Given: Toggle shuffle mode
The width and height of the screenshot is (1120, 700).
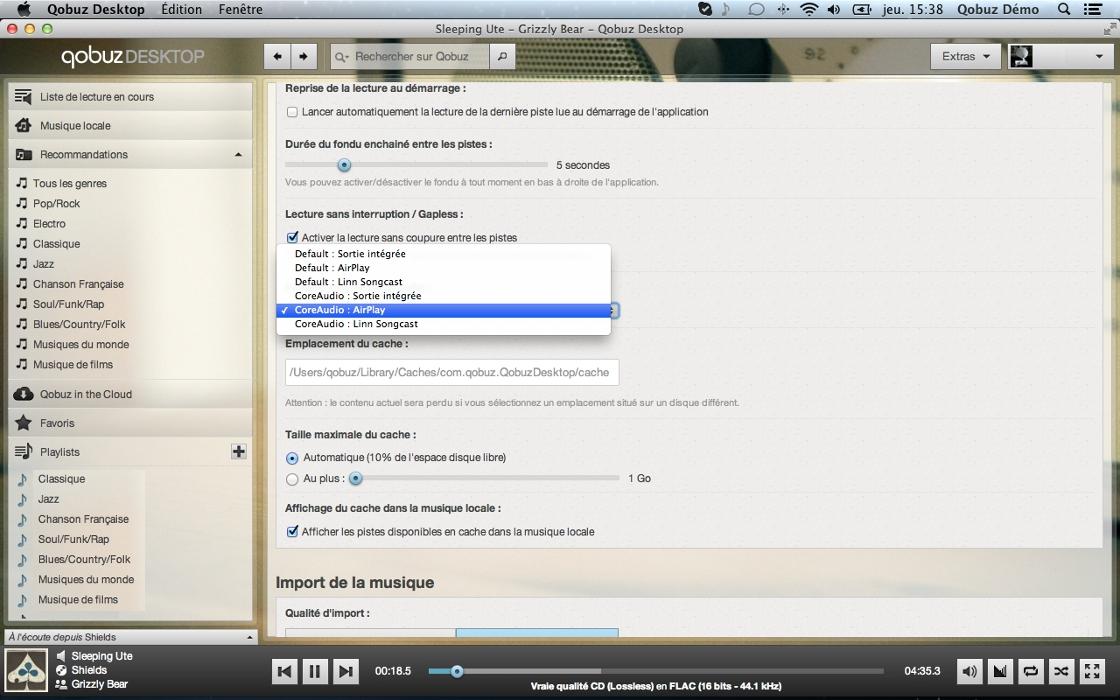Looking at the screenshot, I should click(1061, 671).
